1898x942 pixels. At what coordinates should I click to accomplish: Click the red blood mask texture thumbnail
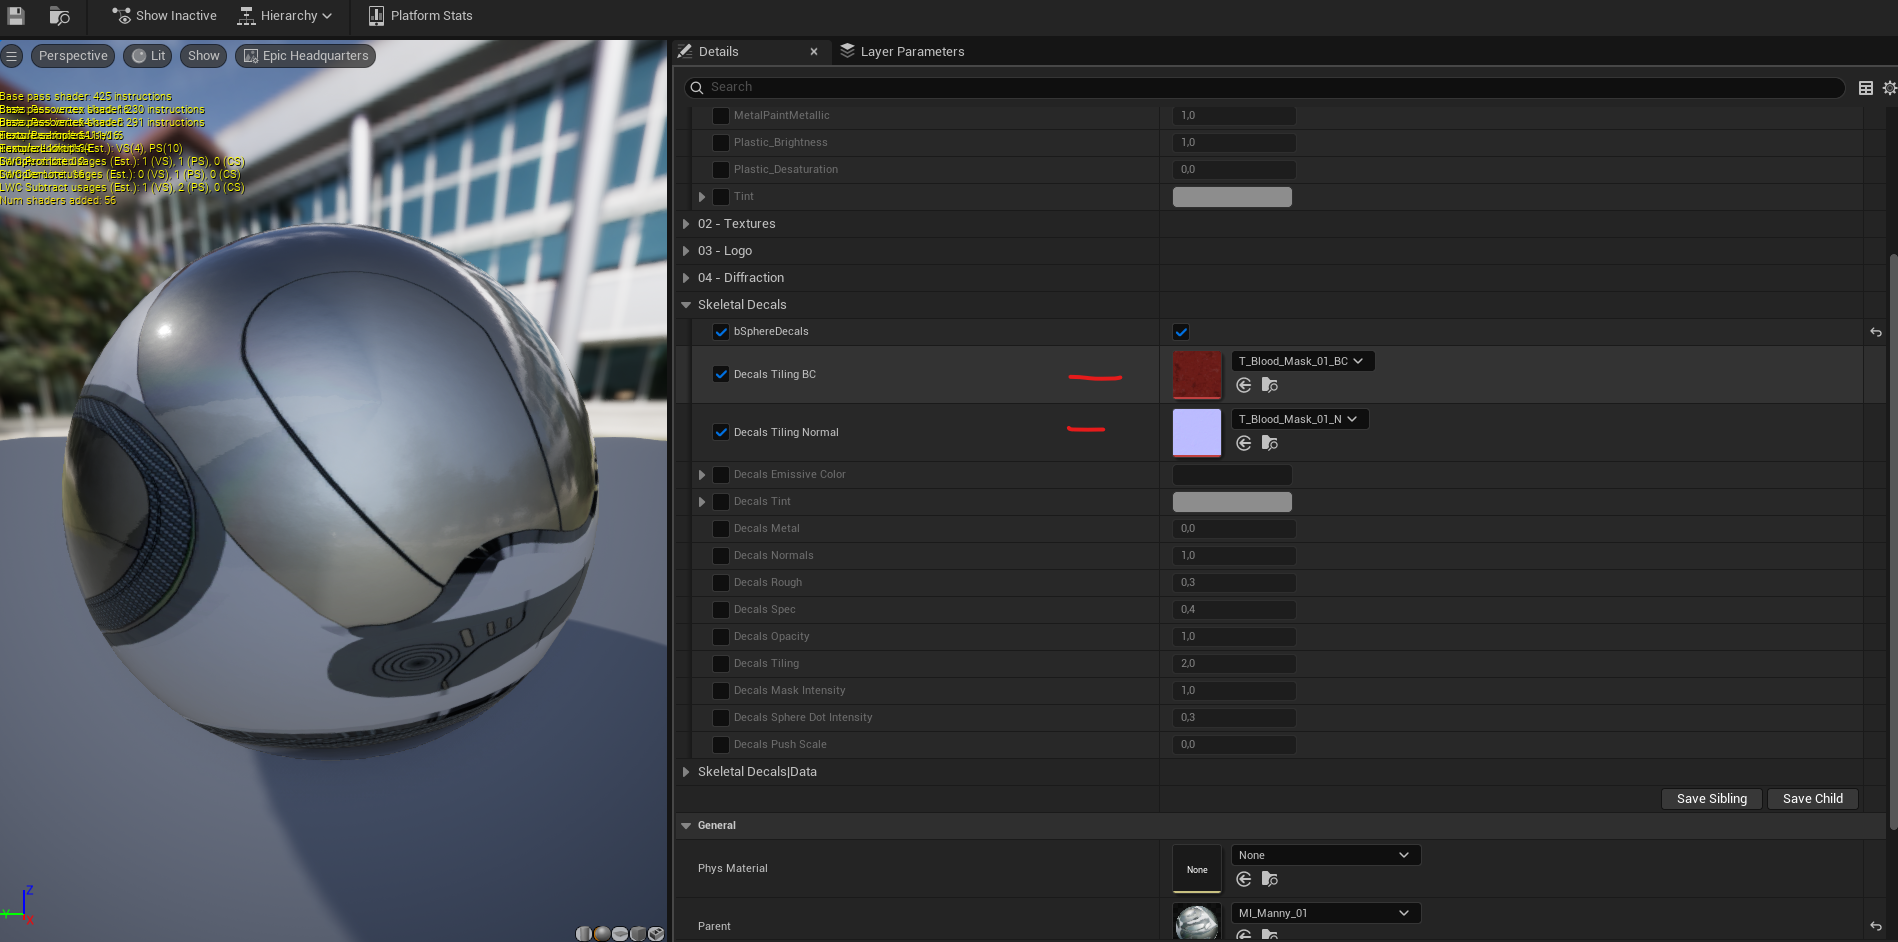click(1197, 375)
